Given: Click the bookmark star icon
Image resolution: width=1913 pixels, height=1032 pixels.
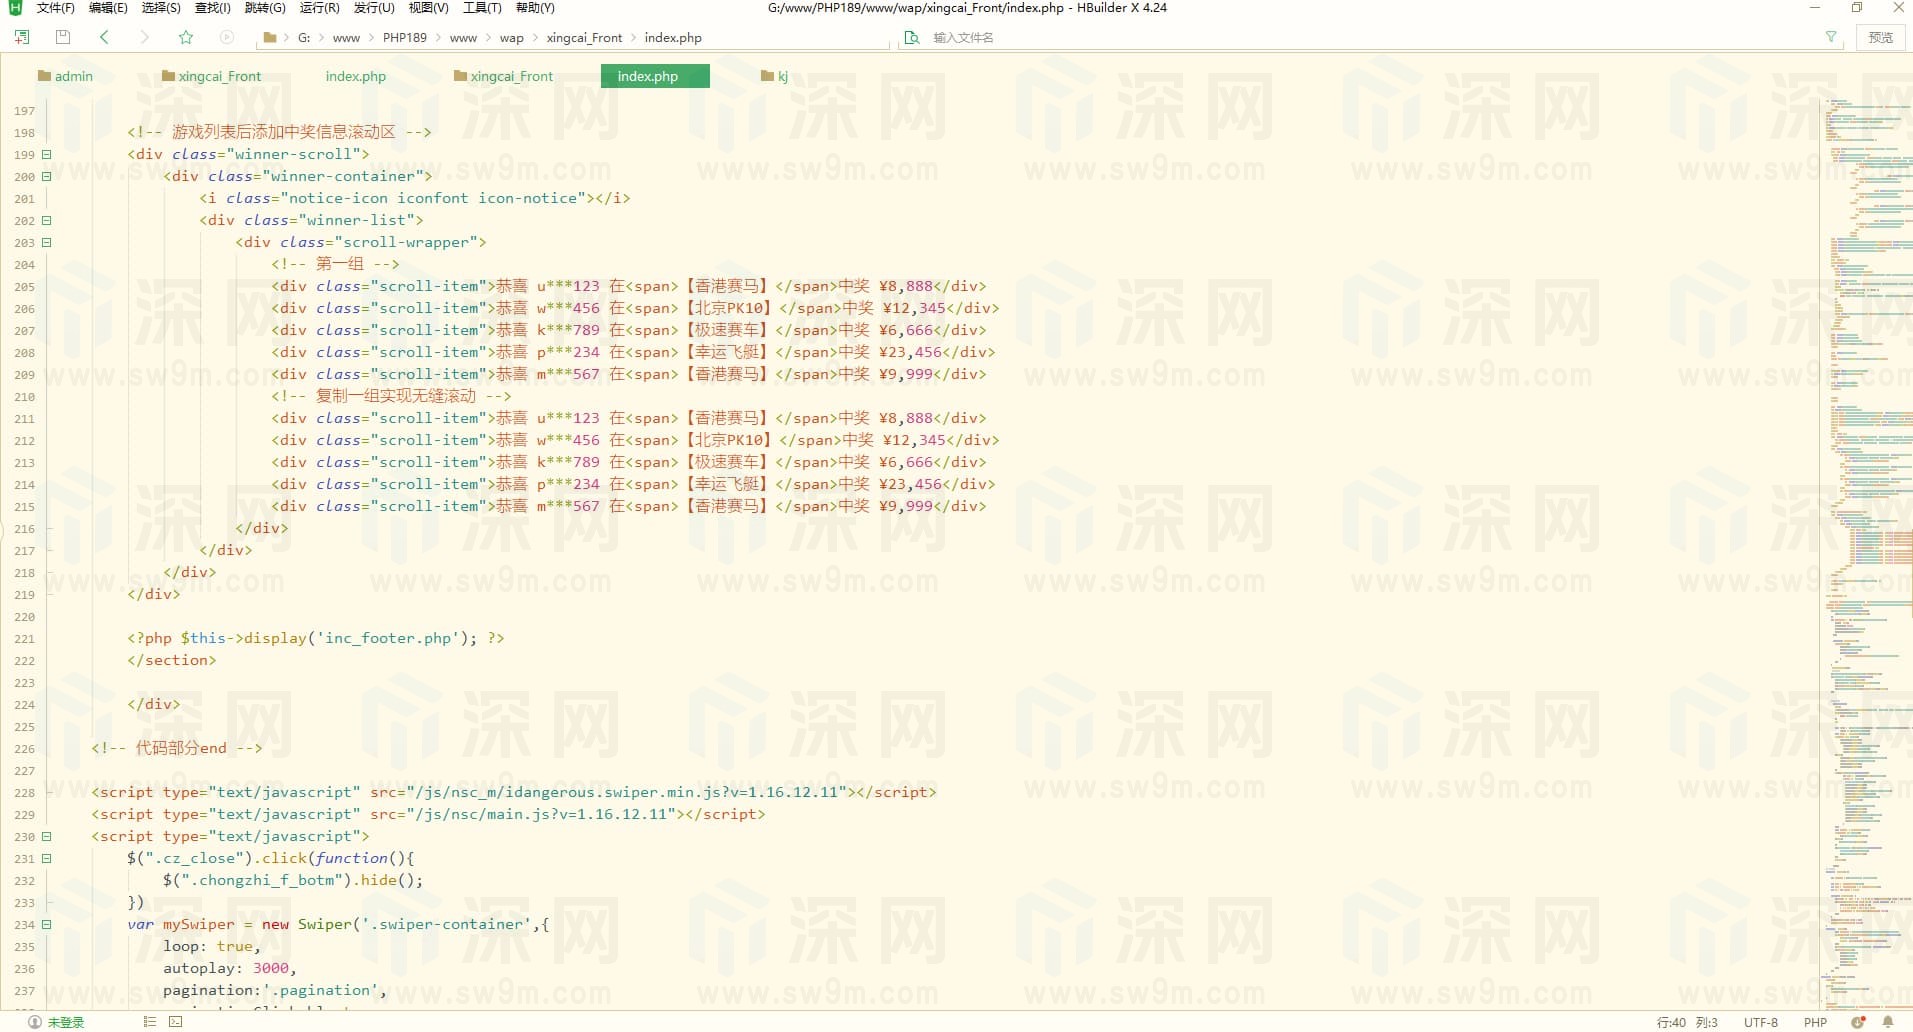Looking at the screenshot, I should pos(185,37).
